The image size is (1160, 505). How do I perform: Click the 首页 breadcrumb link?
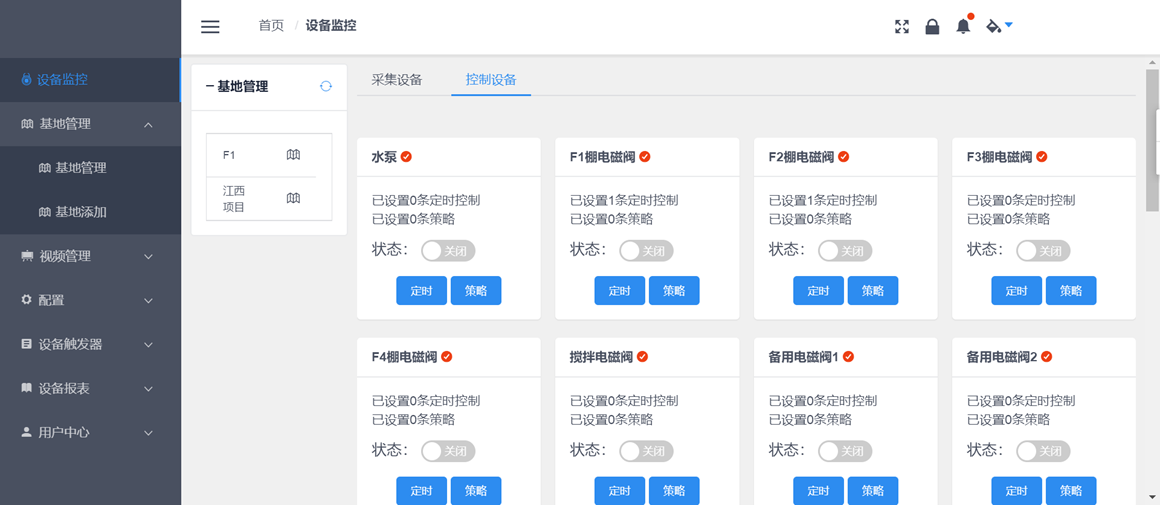tap(271, 26)
